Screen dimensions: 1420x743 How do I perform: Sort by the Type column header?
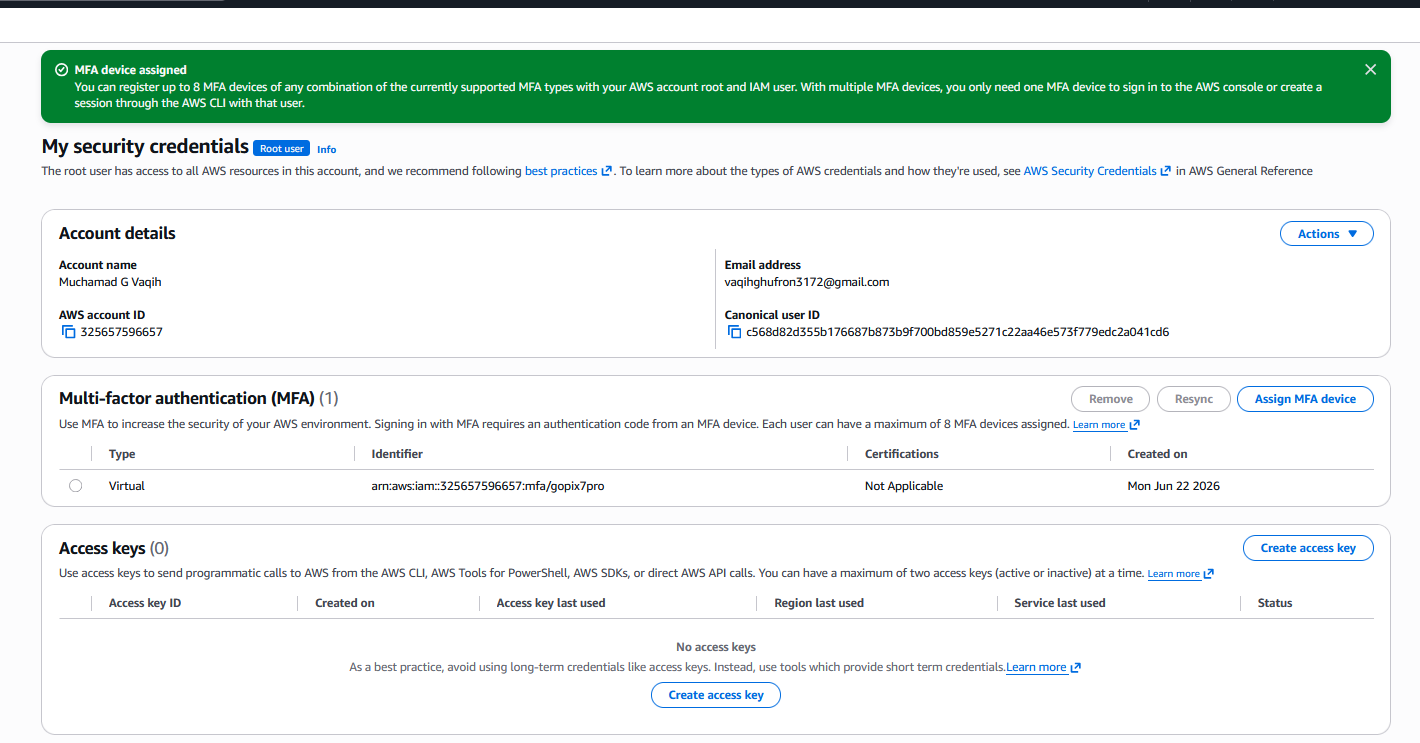click(x=122, y=454)
